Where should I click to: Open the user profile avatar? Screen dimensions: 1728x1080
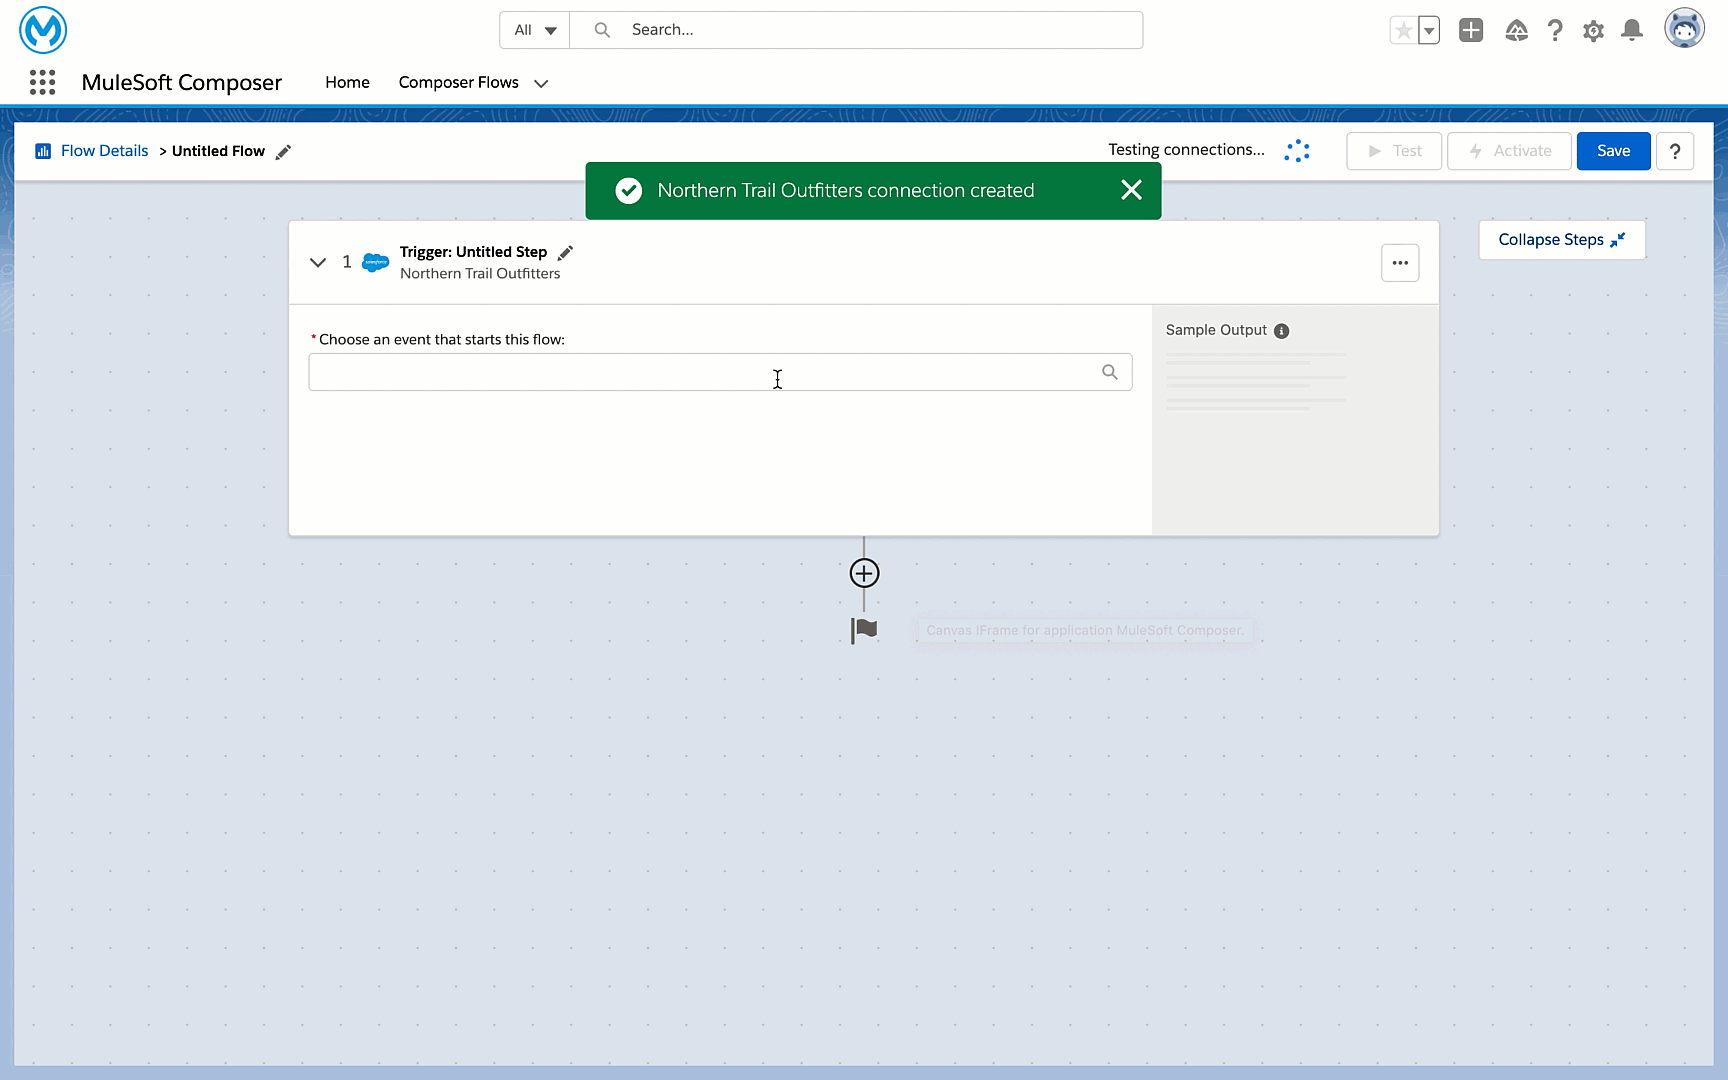1684,29
